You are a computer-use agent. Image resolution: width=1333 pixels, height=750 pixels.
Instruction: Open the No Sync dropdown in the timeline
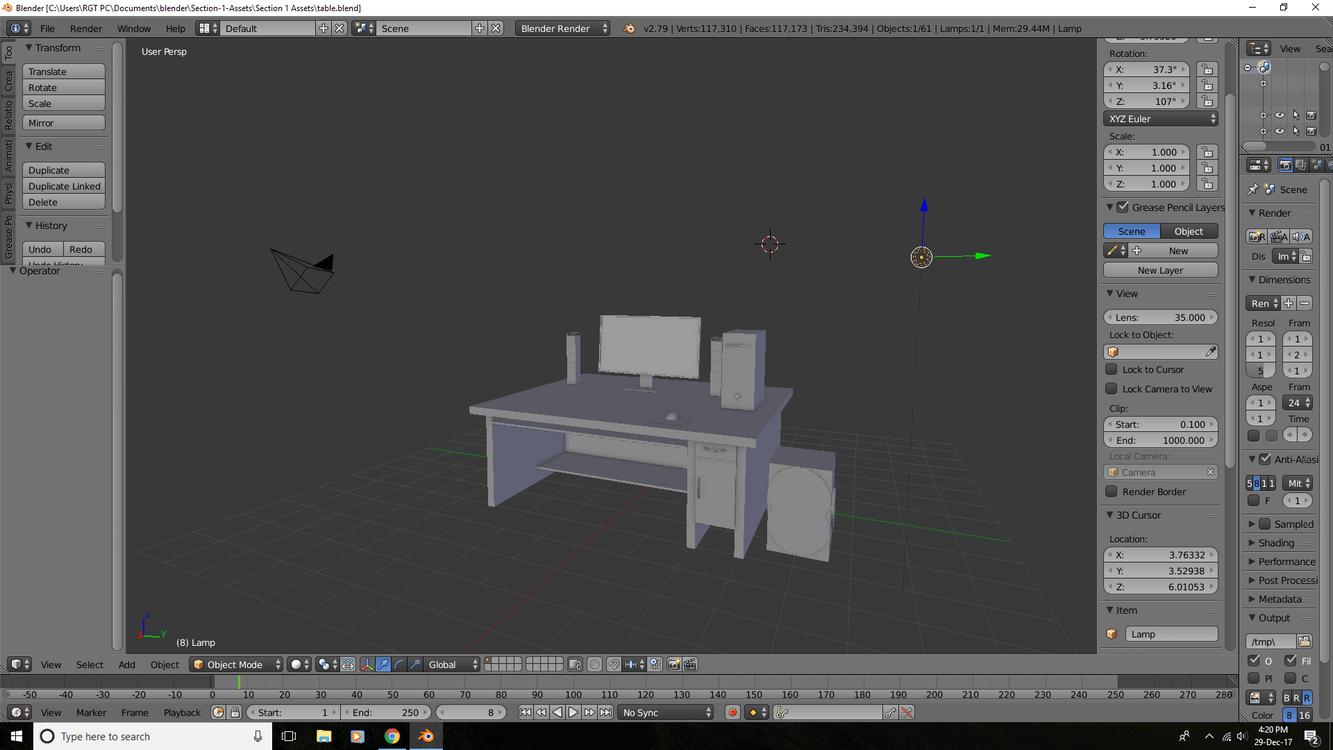(665, 712)
